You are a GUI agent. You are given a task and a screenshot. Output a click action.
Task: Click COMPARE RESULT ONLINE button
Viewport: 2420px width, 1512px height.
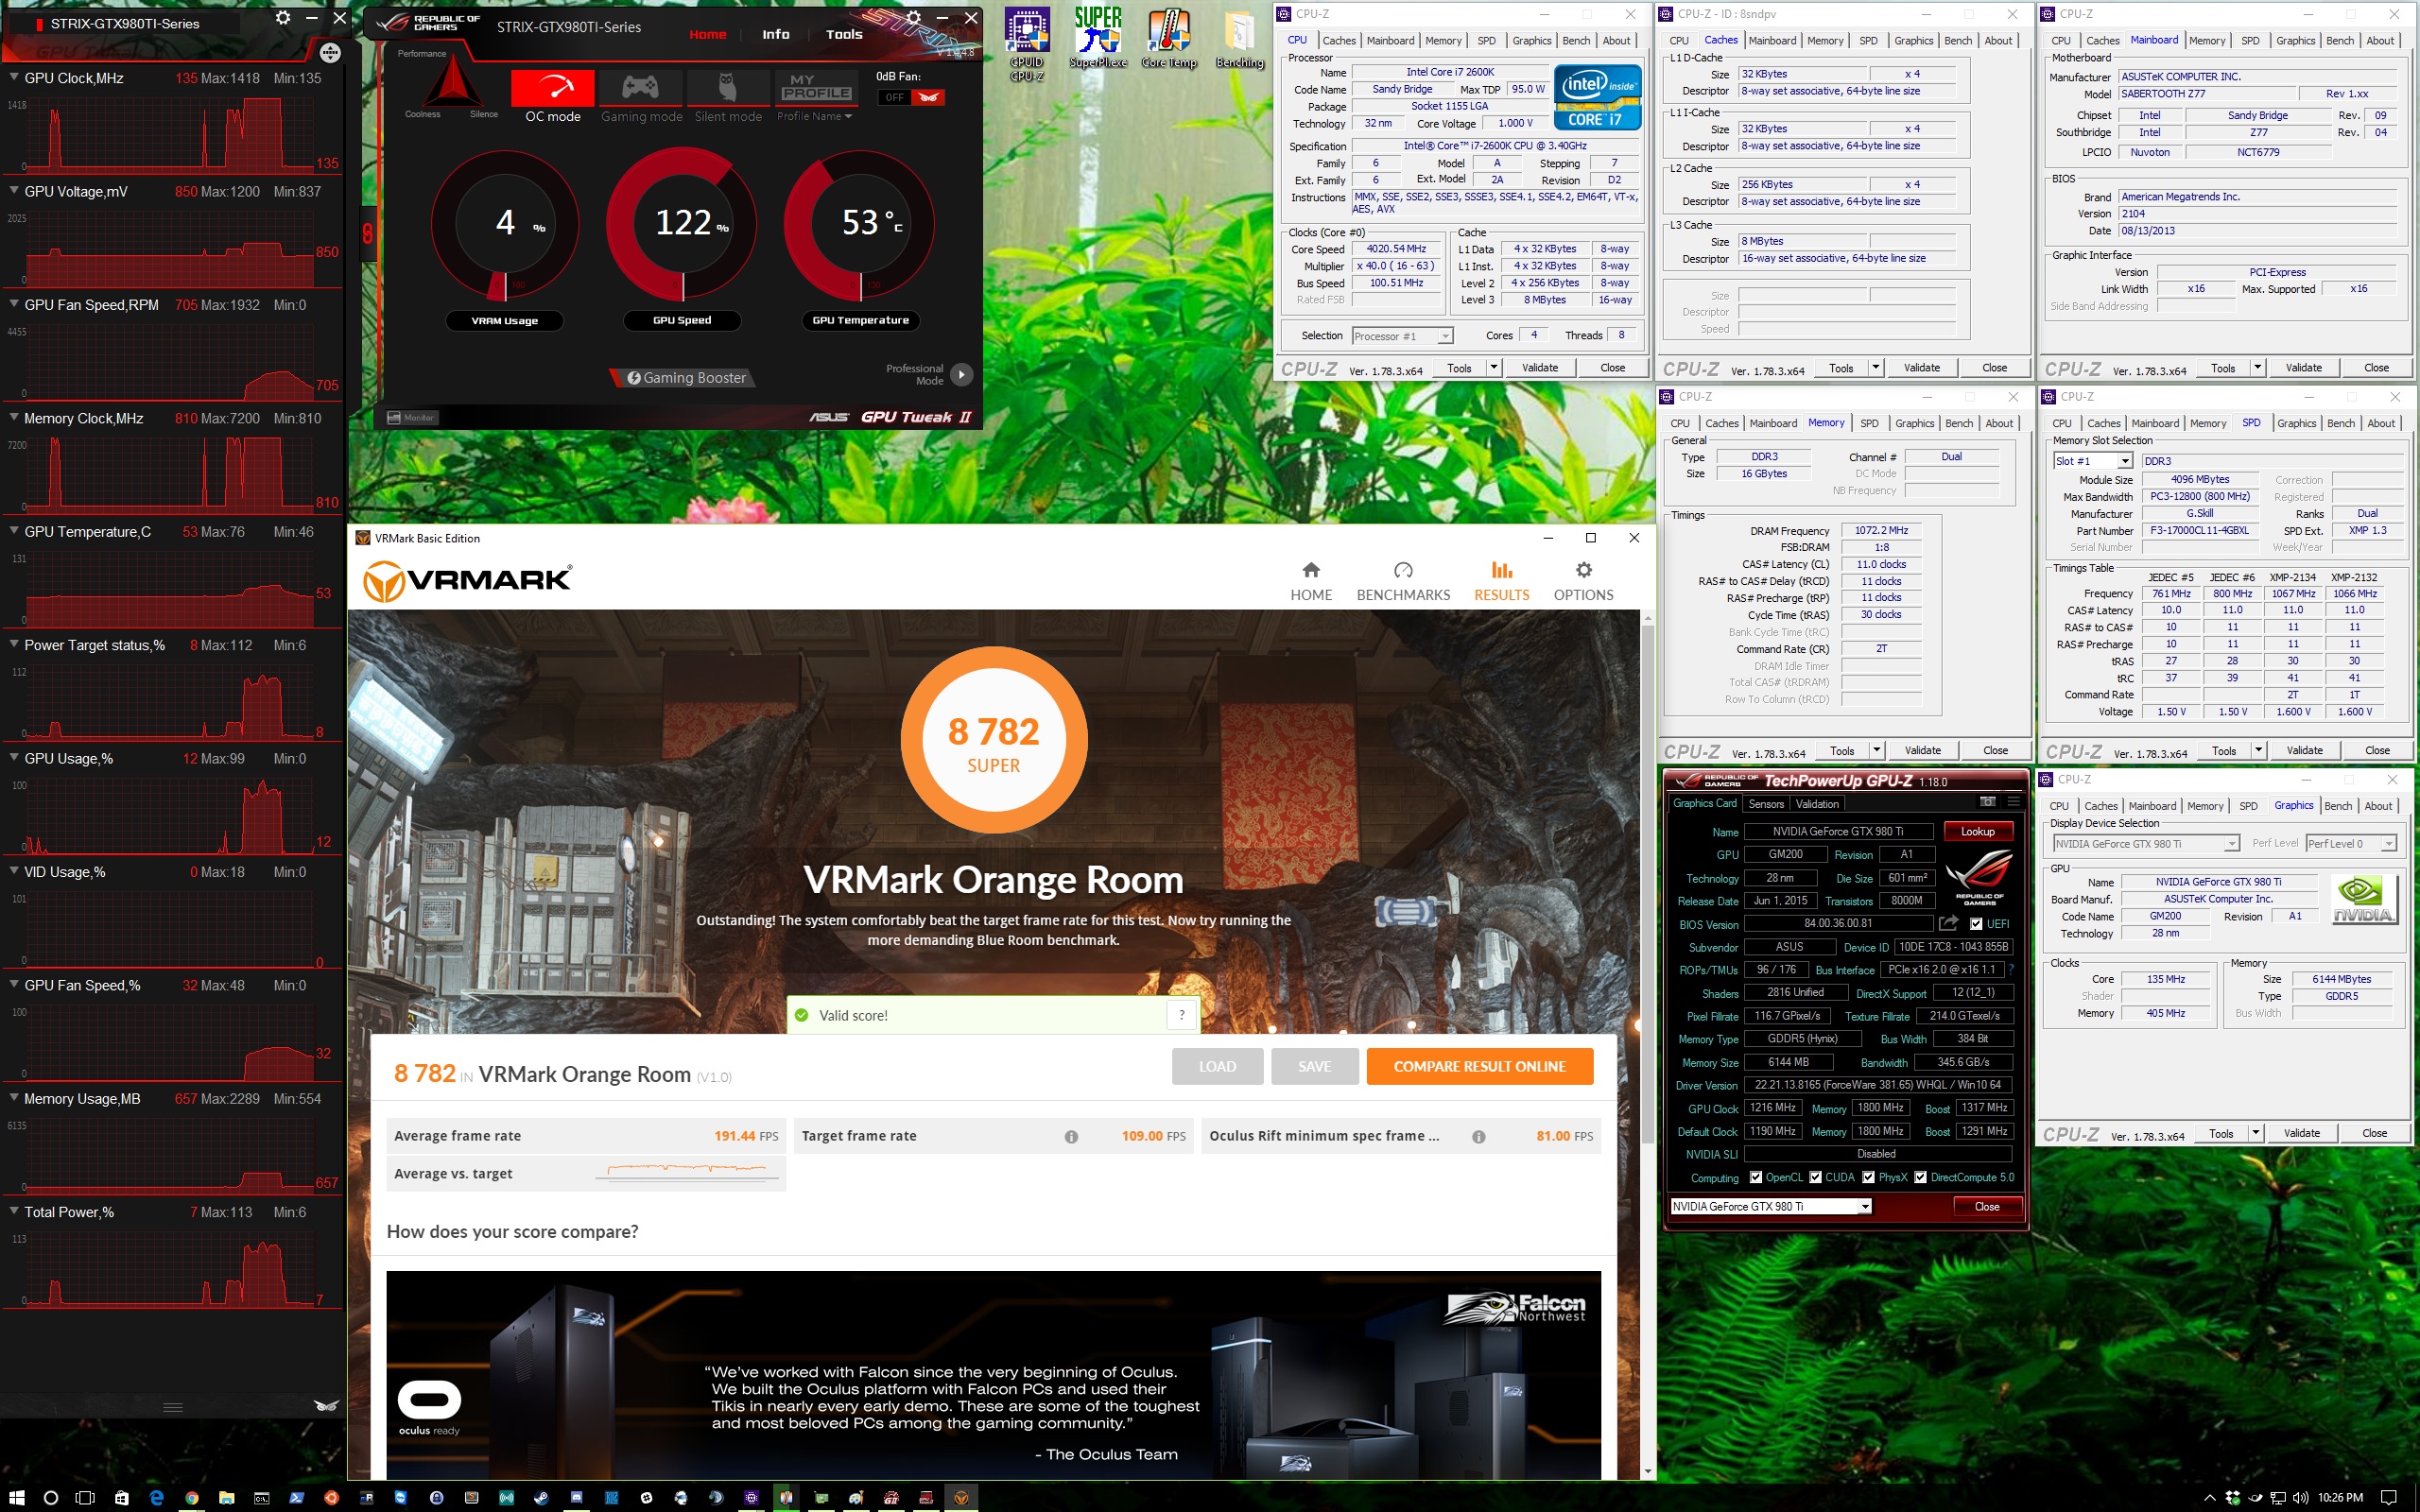click(x=1479, y=1066)
